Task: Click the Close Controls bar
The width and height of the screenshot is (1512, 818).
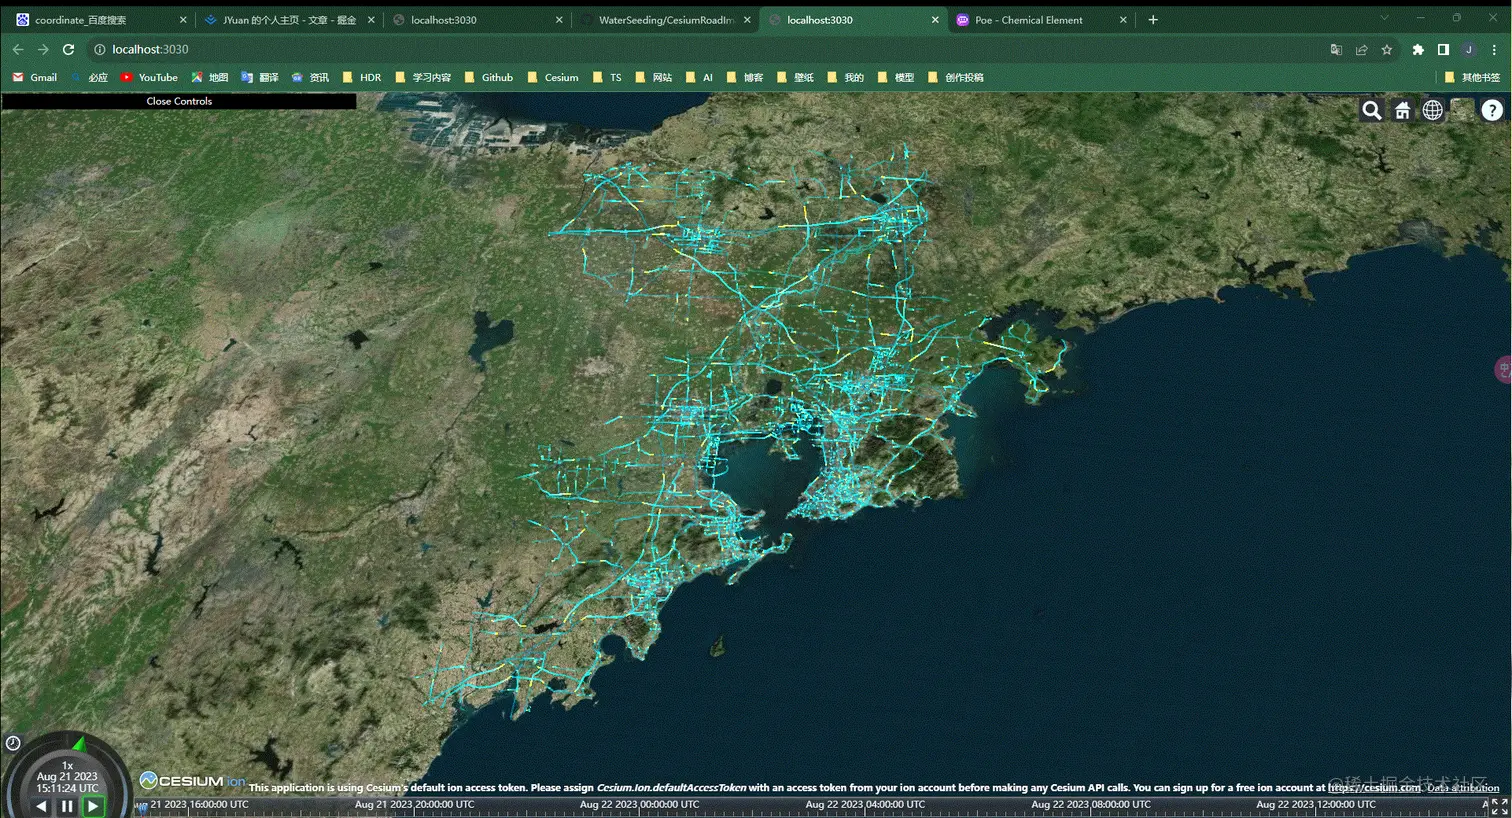Action: [x=179, y=101]
